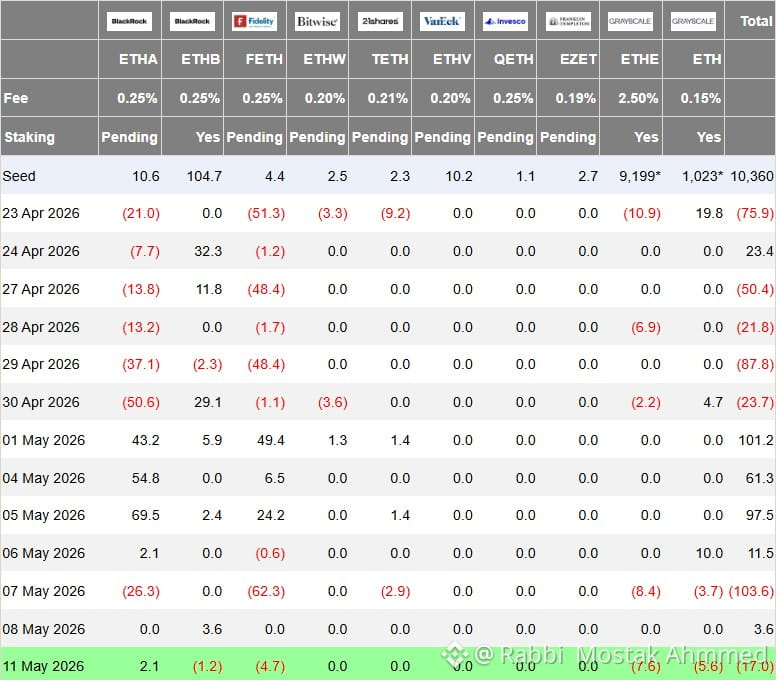Click 101.2 total for 01 May
The height and width of the screenshot is (680, 776).
[756, 440]
